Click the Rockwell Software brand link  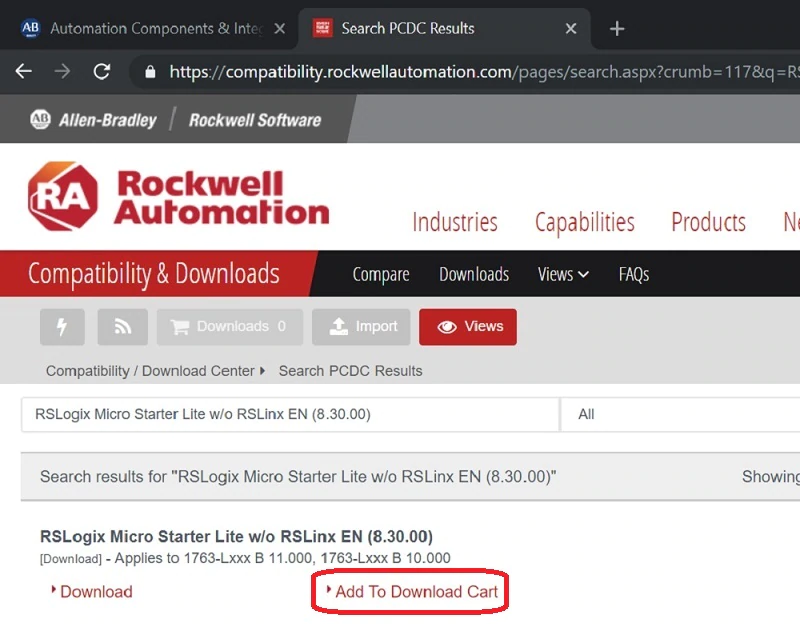[255, 120]
